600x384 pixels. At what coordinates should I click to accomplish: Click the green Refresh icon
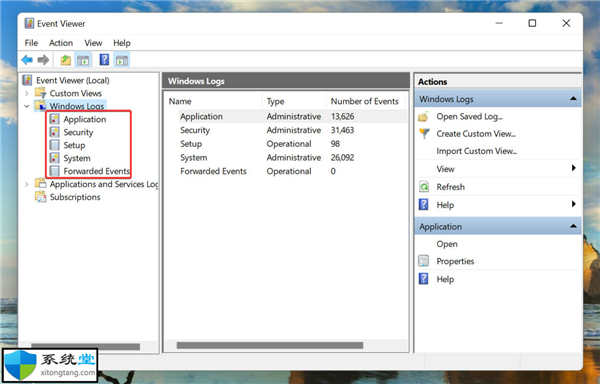424,187
